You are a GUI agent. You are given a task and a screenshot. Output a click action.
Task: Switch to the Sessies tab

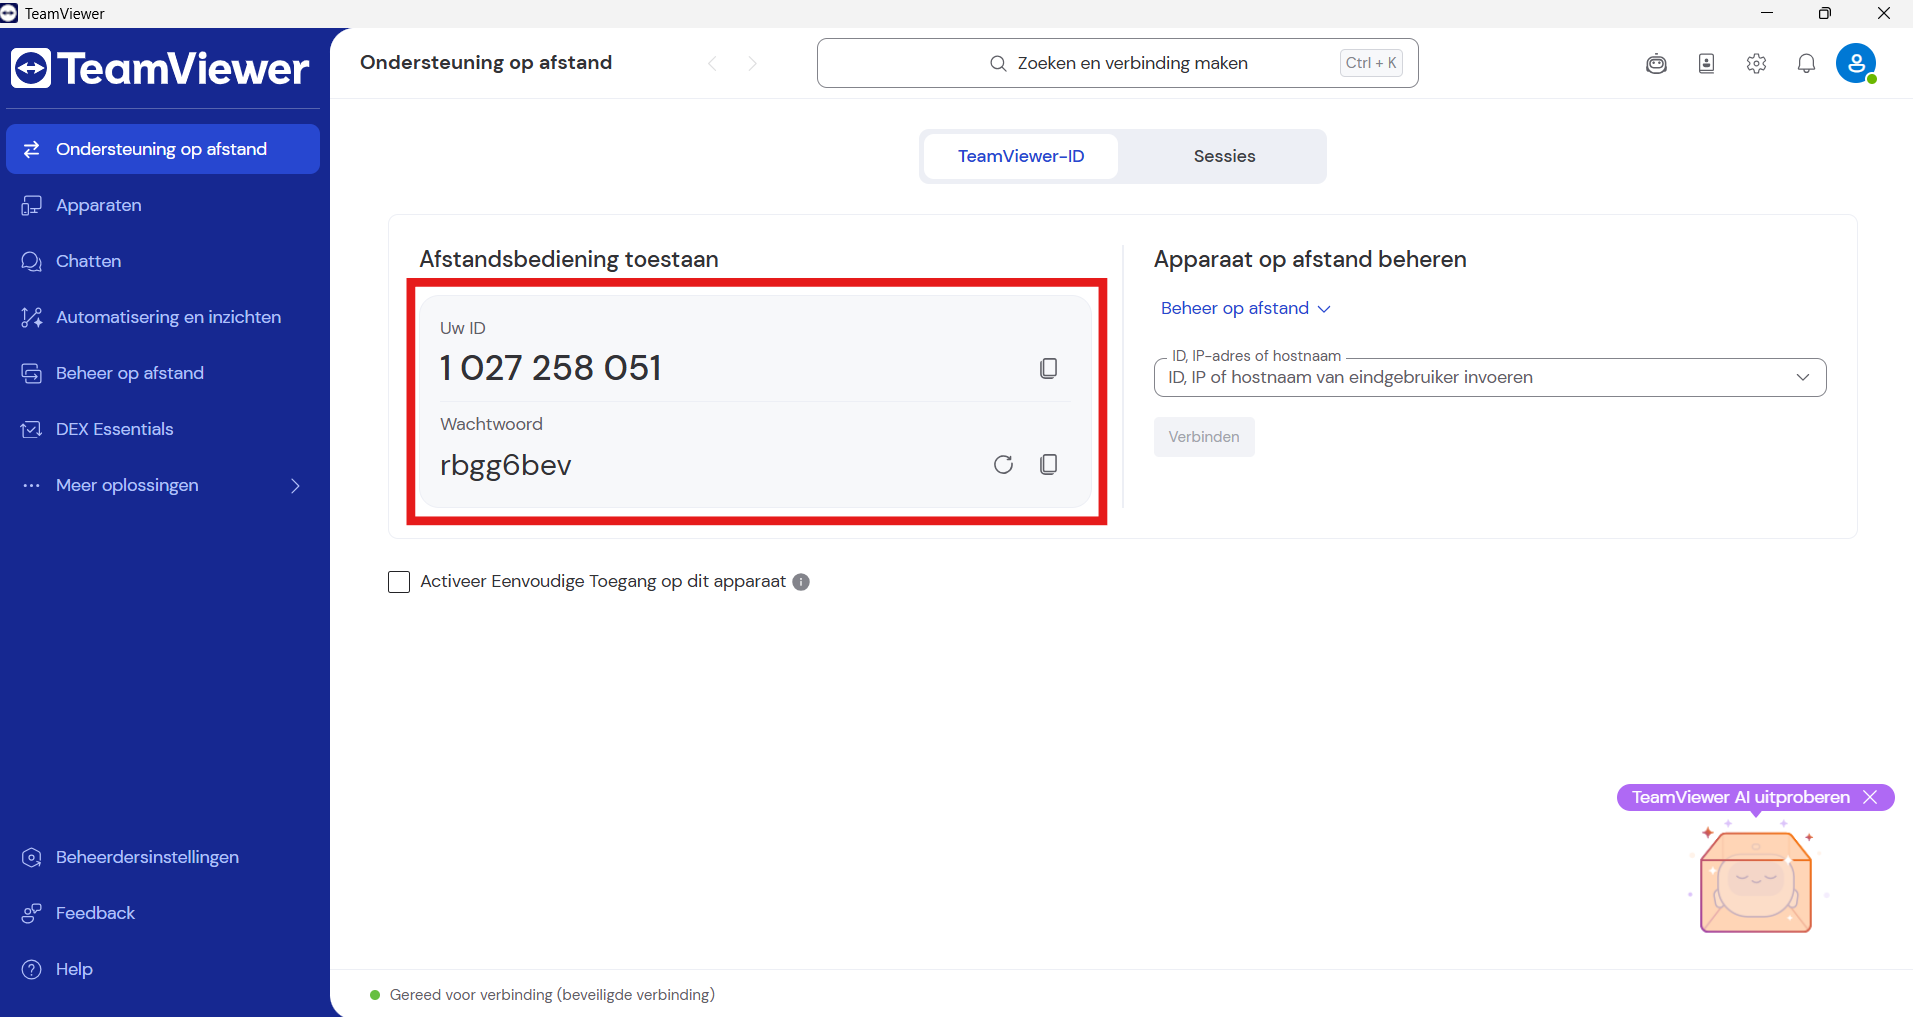[x=1224, y=156]
